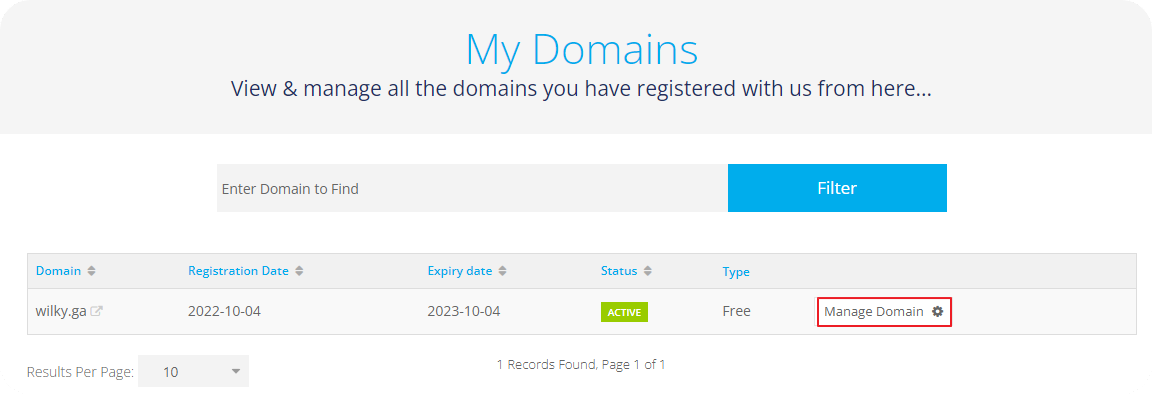Screen dimensions: 1152x394
Task: Open Manage Domain for wilky.ga
Action: tap(884, 312)
